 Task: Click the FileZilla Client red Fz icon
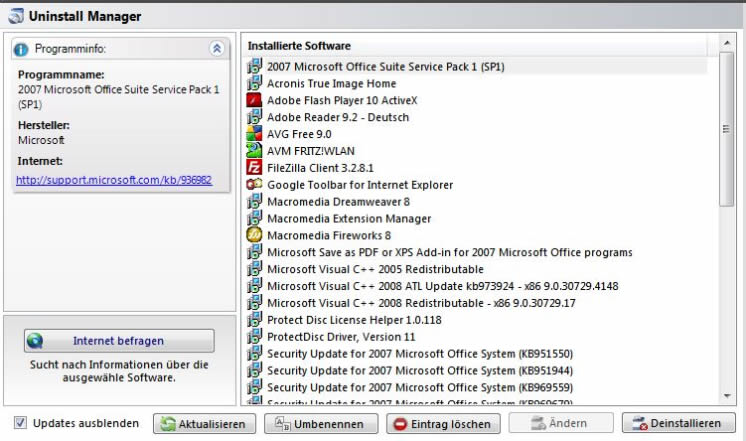(x=255, y=167)
